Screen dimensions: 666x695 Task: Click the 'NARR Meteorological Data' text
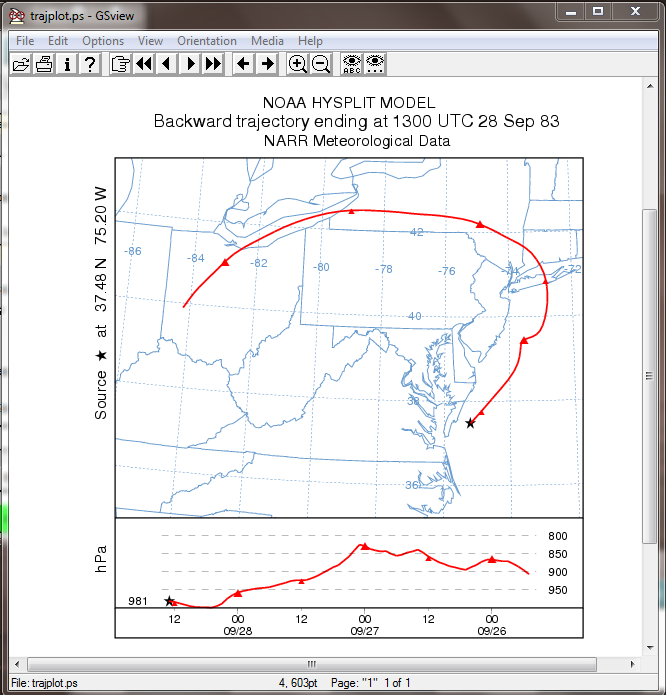click(x=357, y=141)
